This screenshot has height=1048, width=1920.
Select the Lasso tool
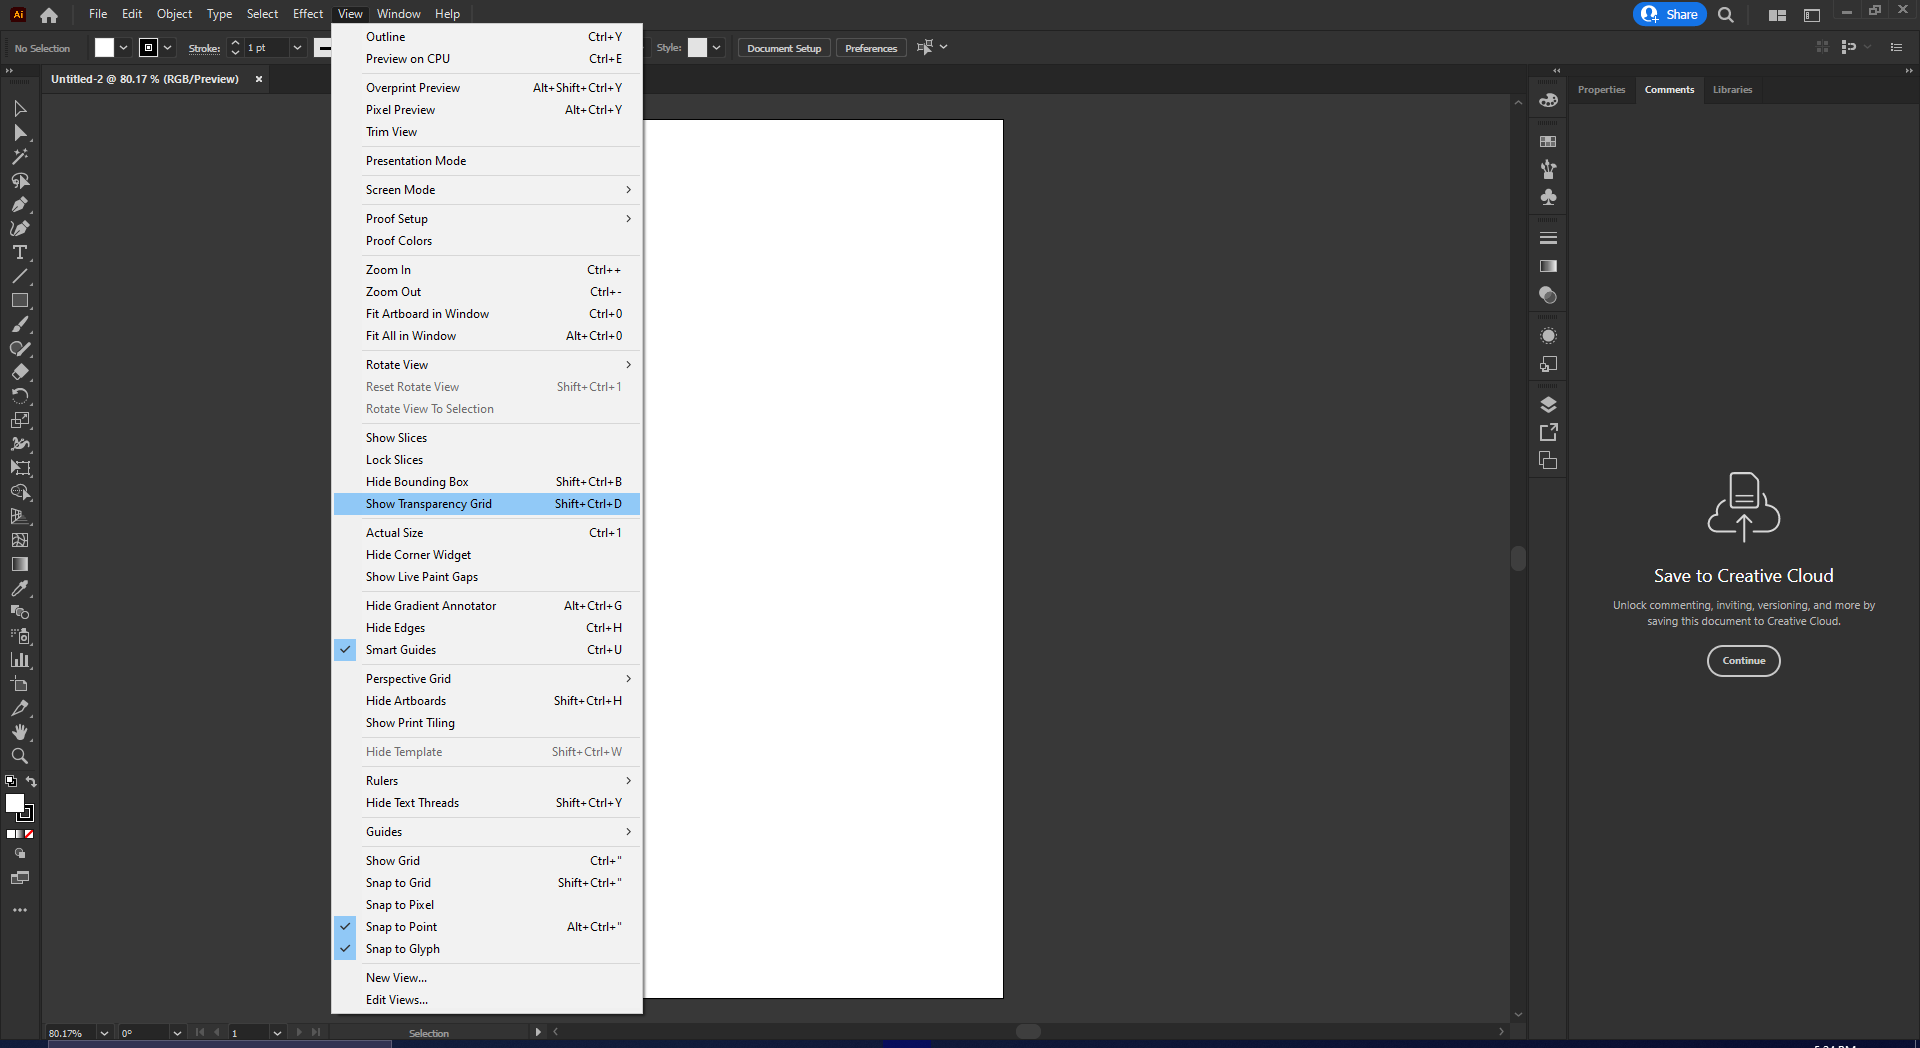coord(20,181)
